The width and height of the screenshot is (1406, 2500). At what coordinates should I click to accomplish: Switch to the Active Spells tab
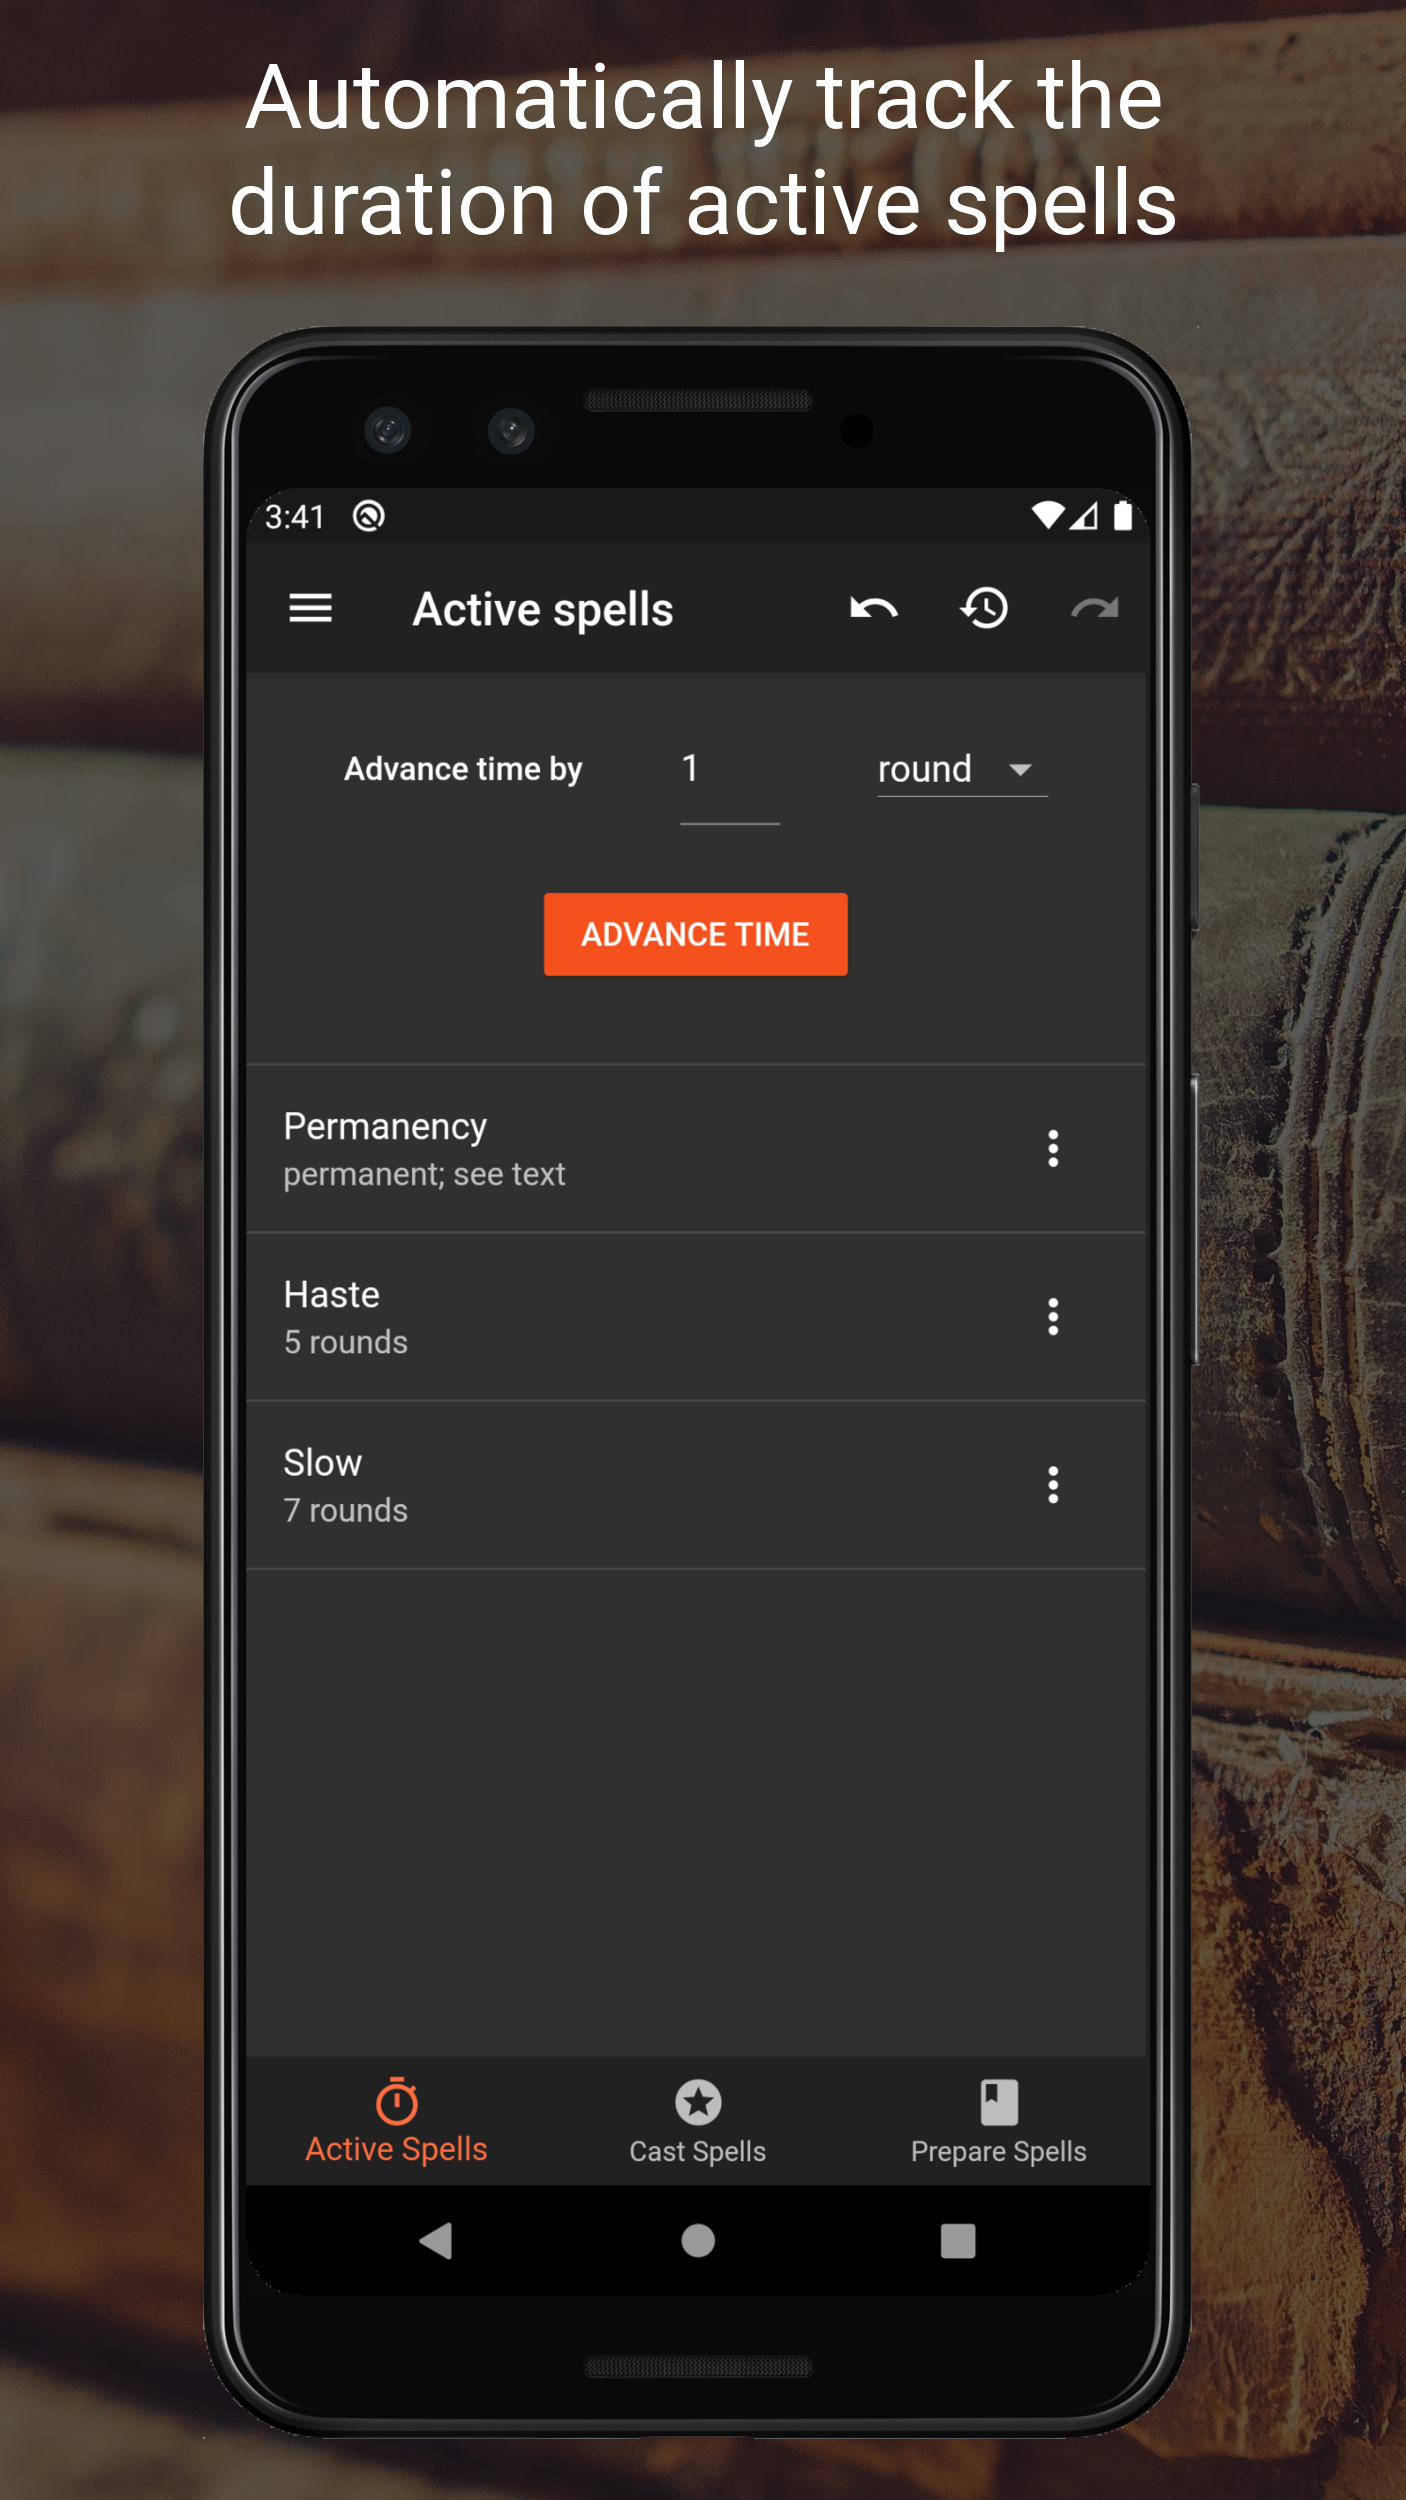397,2123
